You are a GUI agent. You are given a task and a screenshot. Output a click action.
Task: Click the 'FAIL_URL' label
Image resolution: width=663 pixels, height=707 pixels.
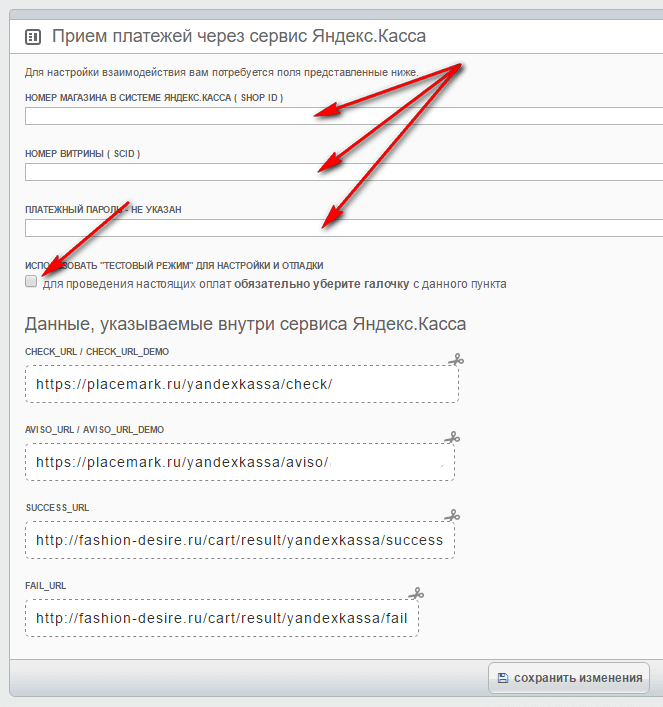pyautogui.click(x=46, y=586)
